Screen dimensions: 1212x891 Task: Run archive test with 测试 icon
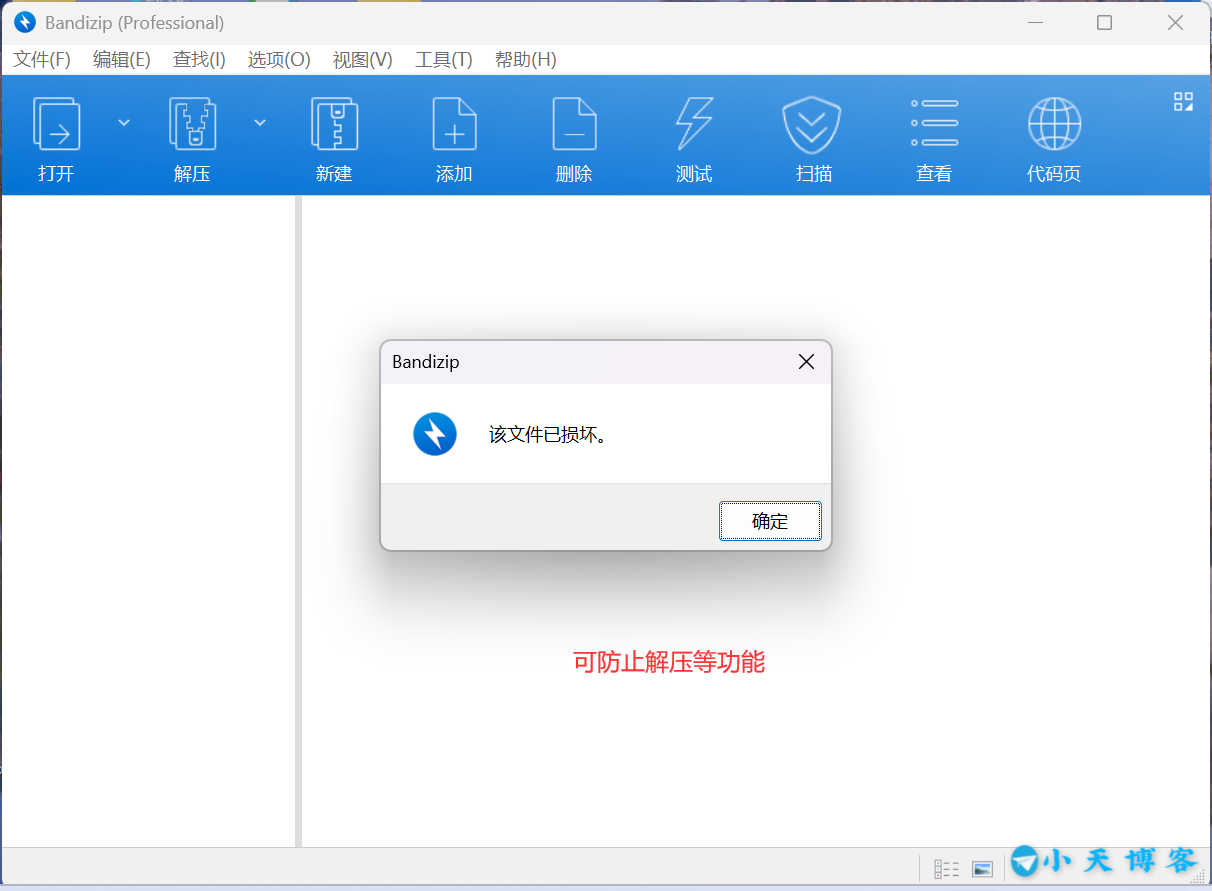[694, 125]
